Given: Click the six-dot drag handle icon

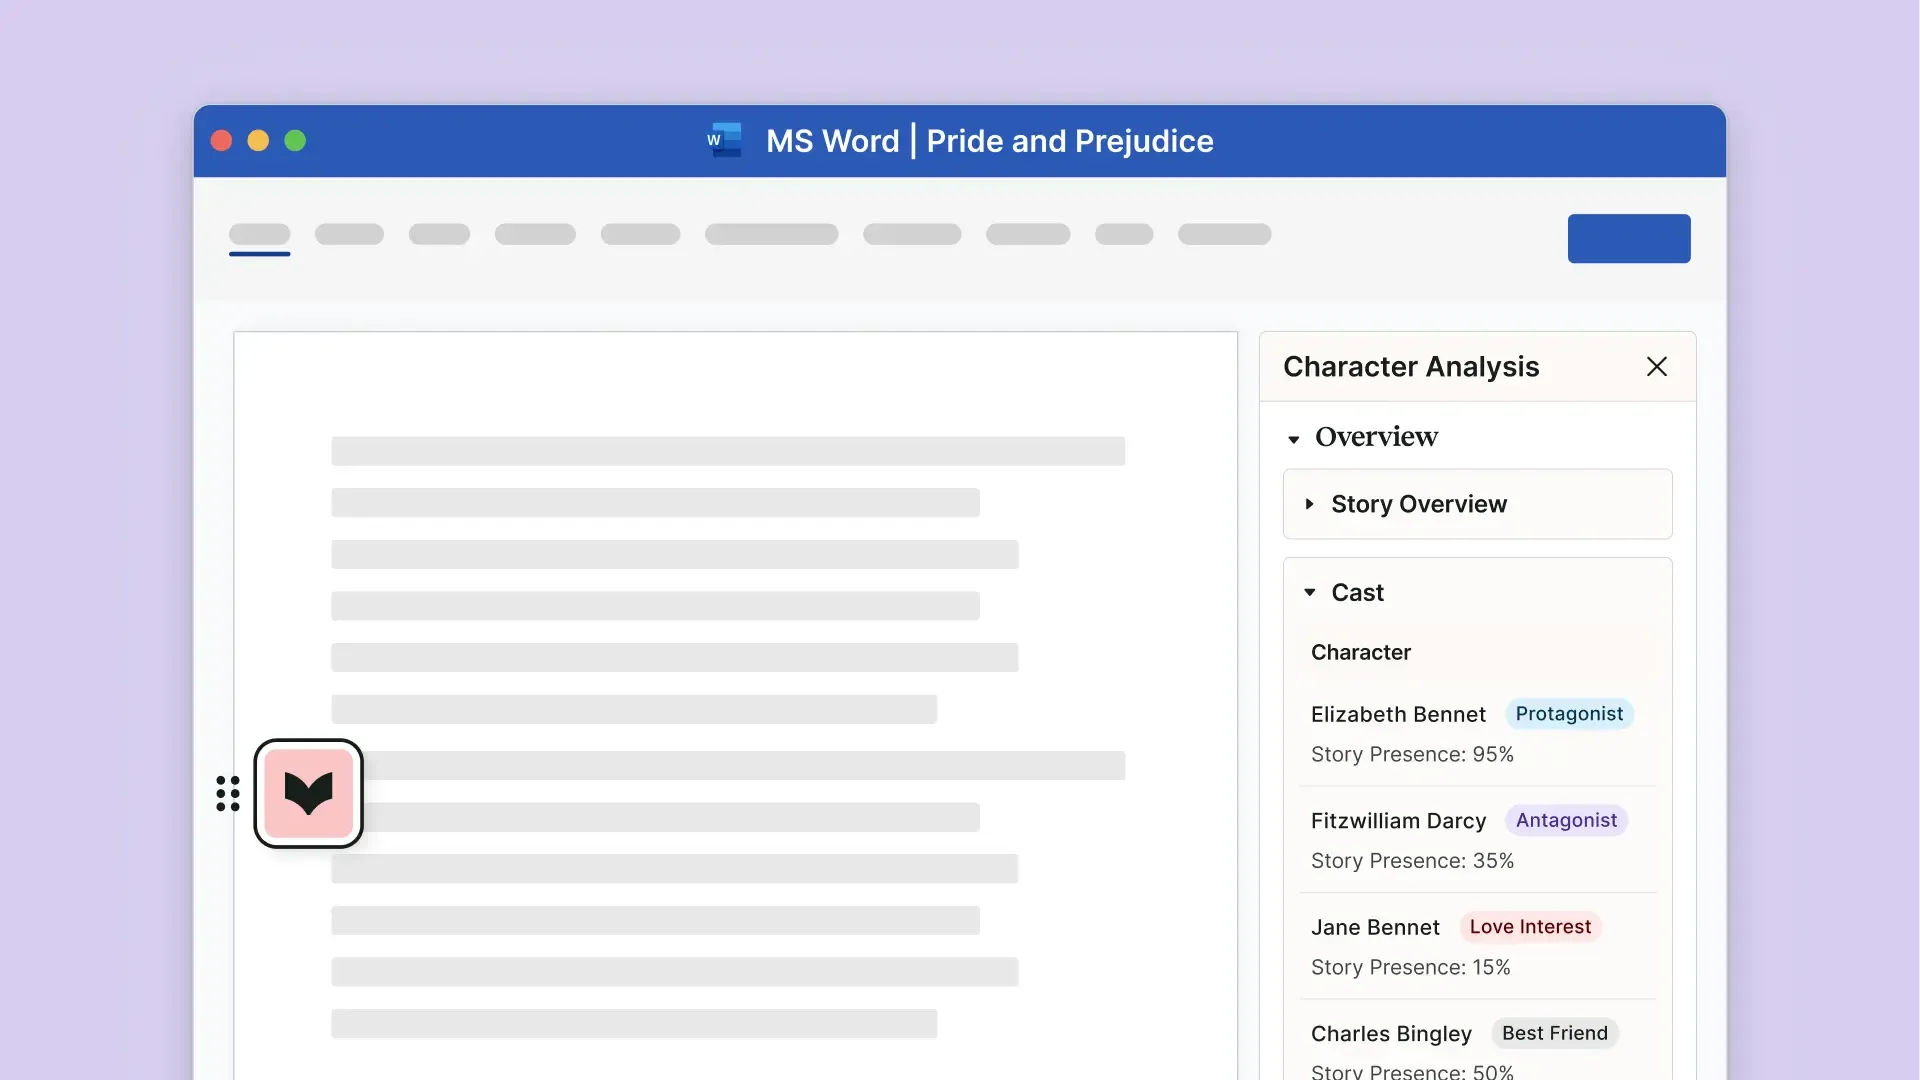Looking at the screenshot, I should tap(228, 793).
